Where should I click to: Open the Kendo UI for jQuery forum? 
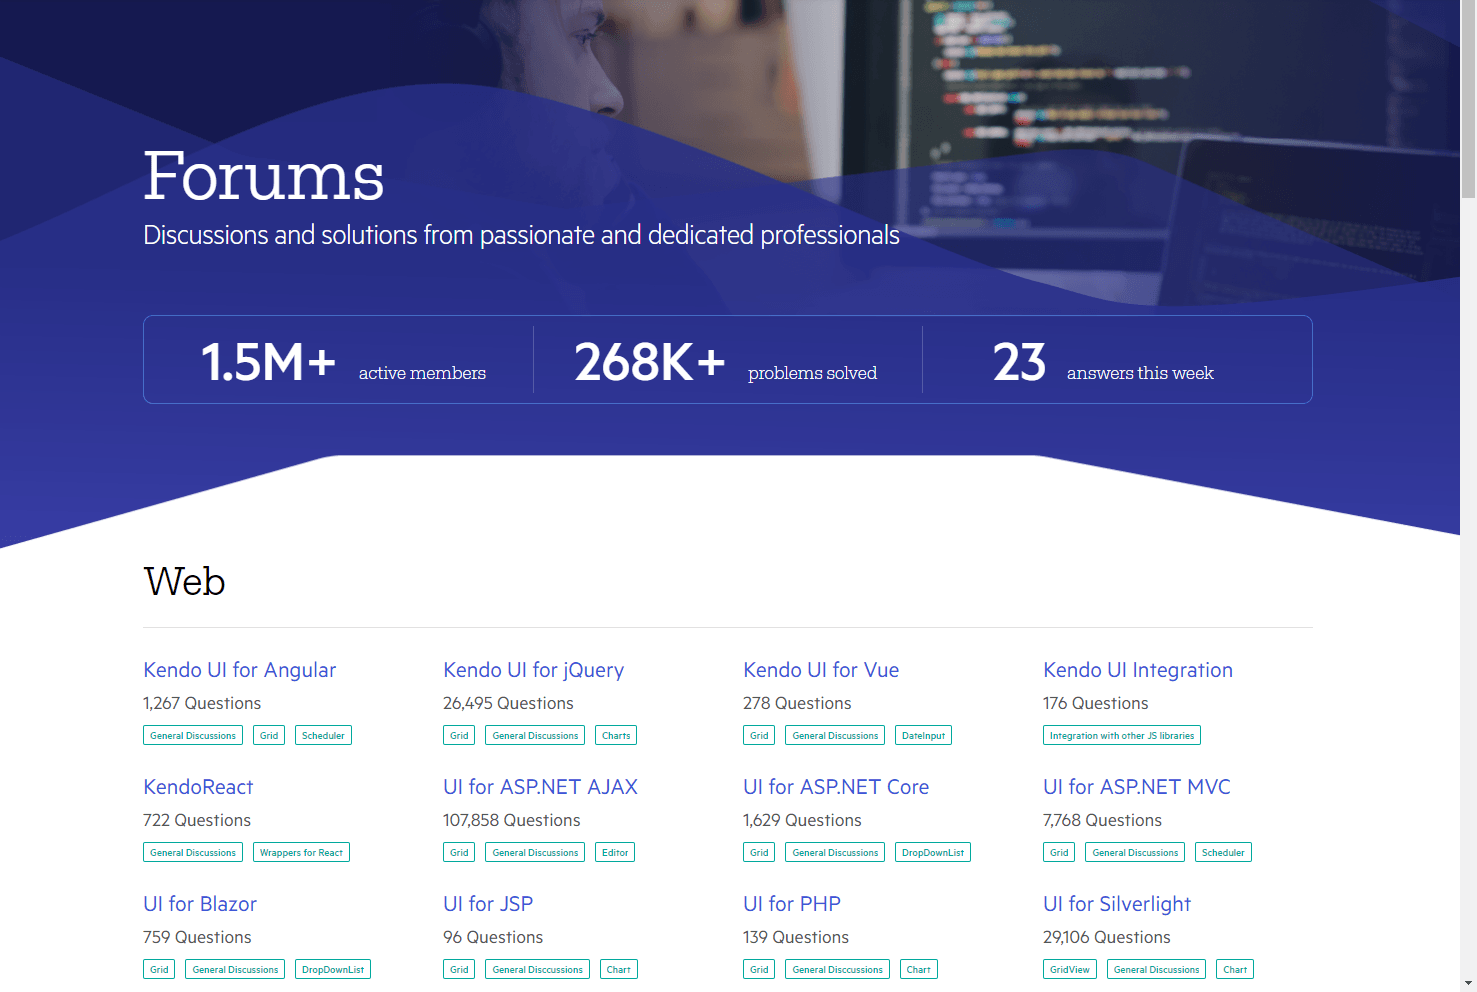coord(533,670)
